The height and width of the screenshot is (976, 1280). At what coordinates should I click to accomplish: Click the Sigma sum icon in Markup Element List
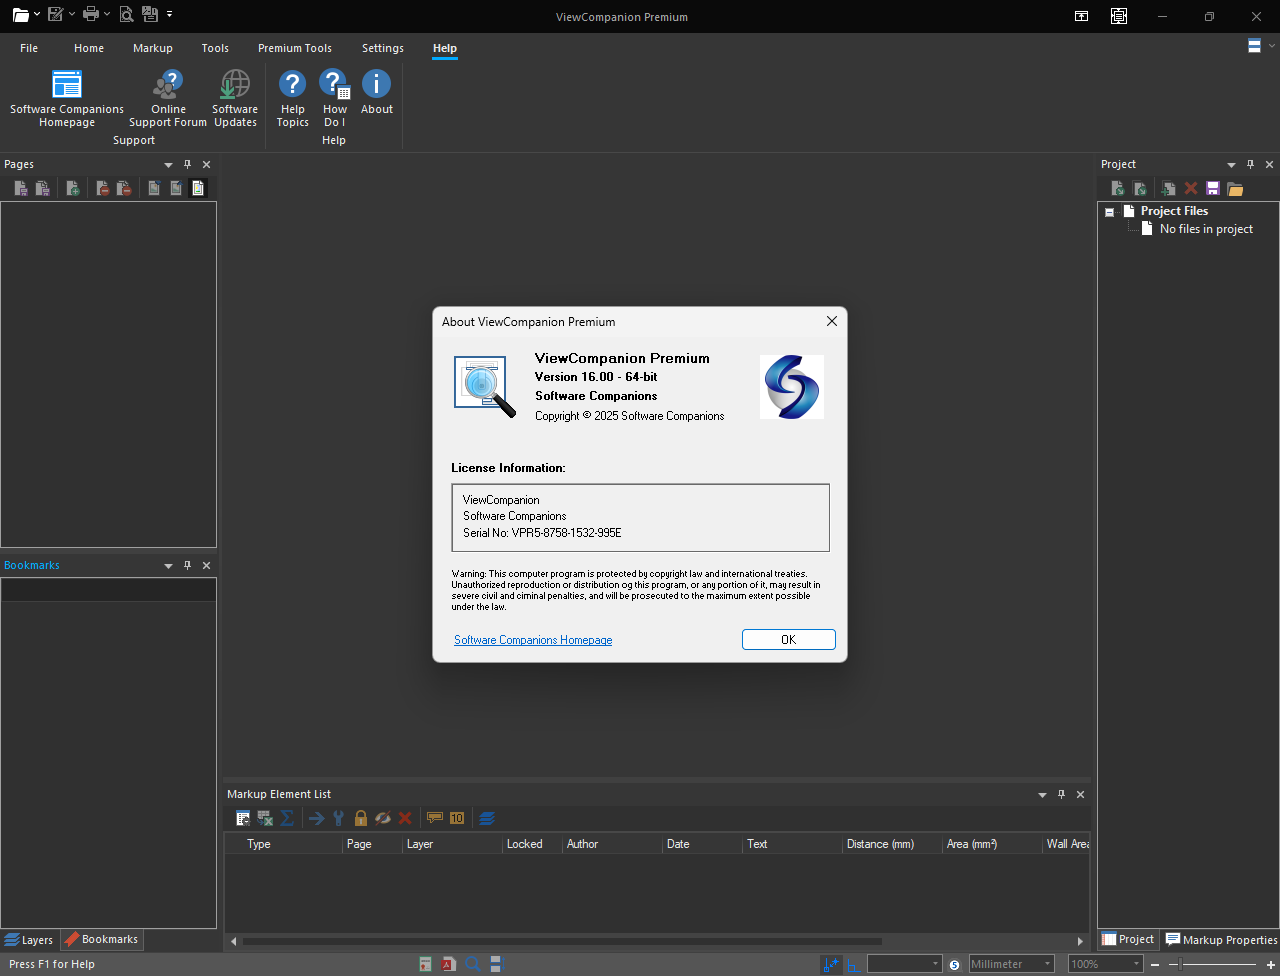287,818
